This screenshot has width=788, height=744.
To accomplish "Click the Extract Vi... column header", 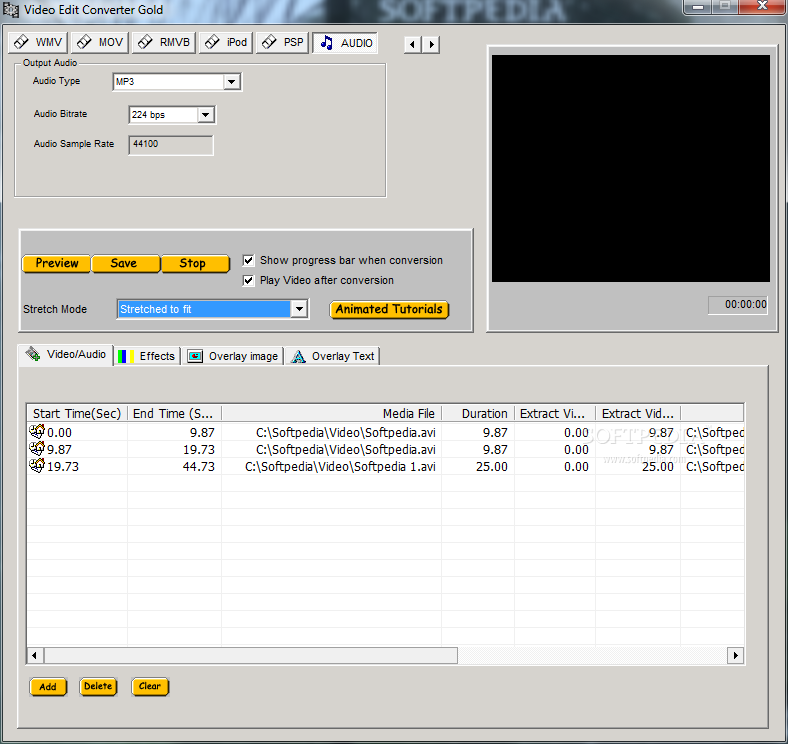I will click(555, 413).
